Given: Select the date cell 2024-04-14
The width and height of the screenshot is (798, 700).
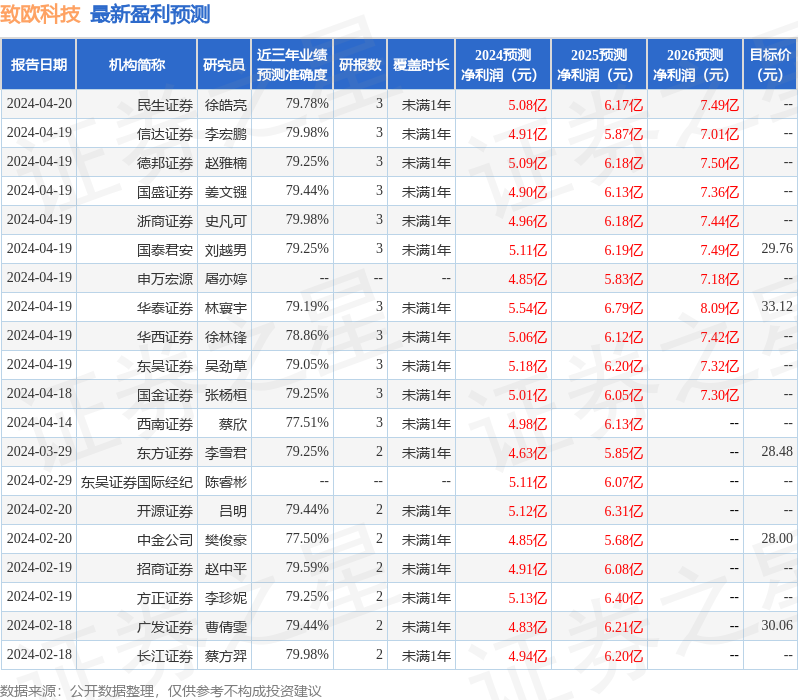Looking at the screenshot, I should [39, 423].
